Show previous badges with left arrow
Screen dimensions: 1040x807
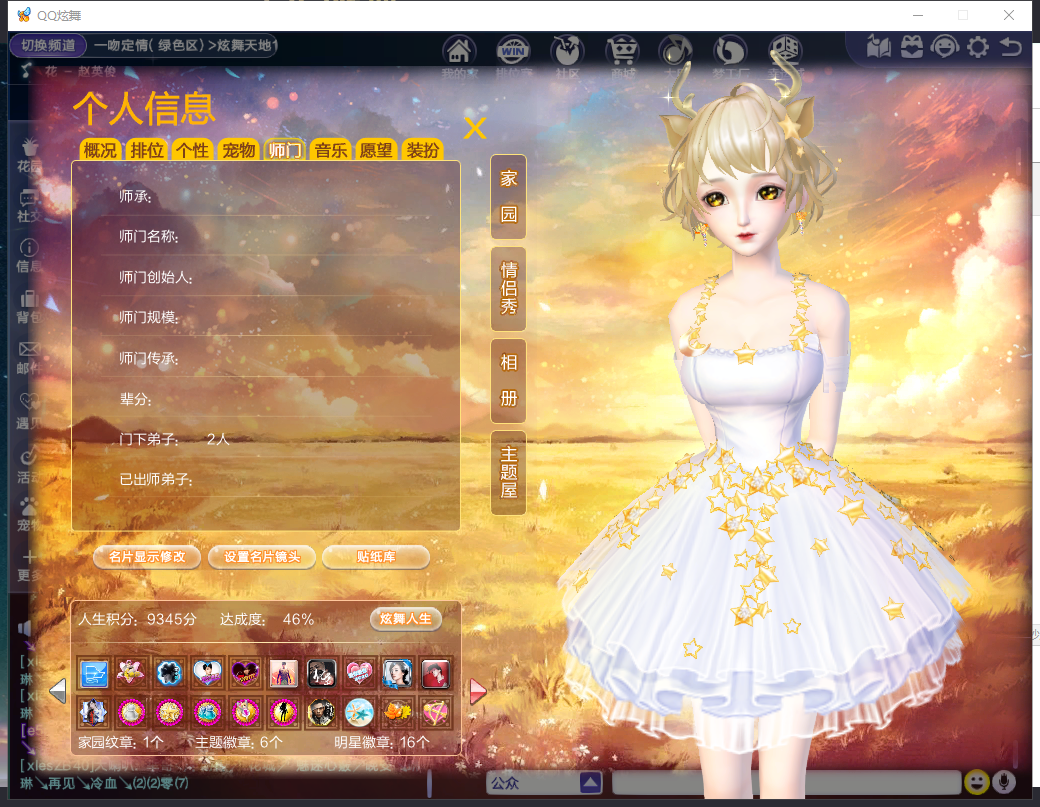point(58,691)
